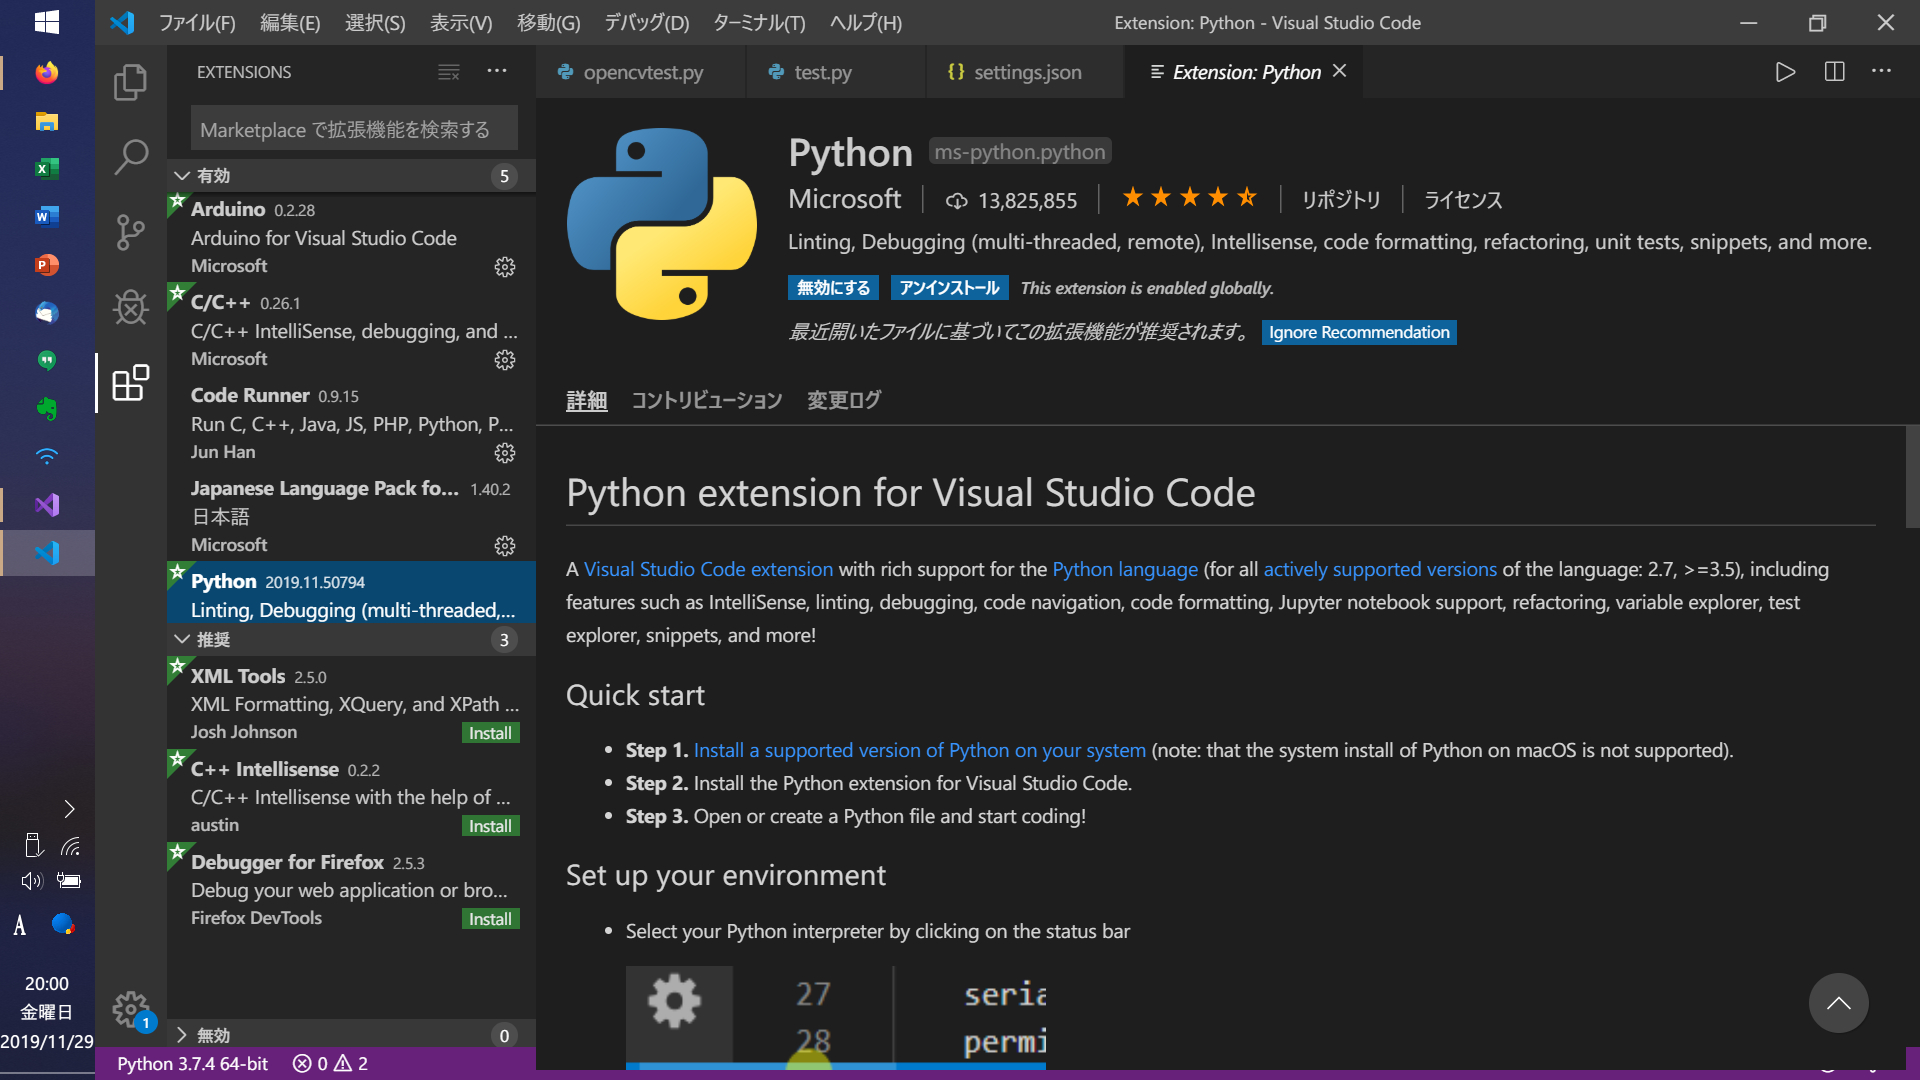The height and width of the screenshot is (1080, 1920).
Task: Collapse the 有効 extensions section
Action: [182, 176]
